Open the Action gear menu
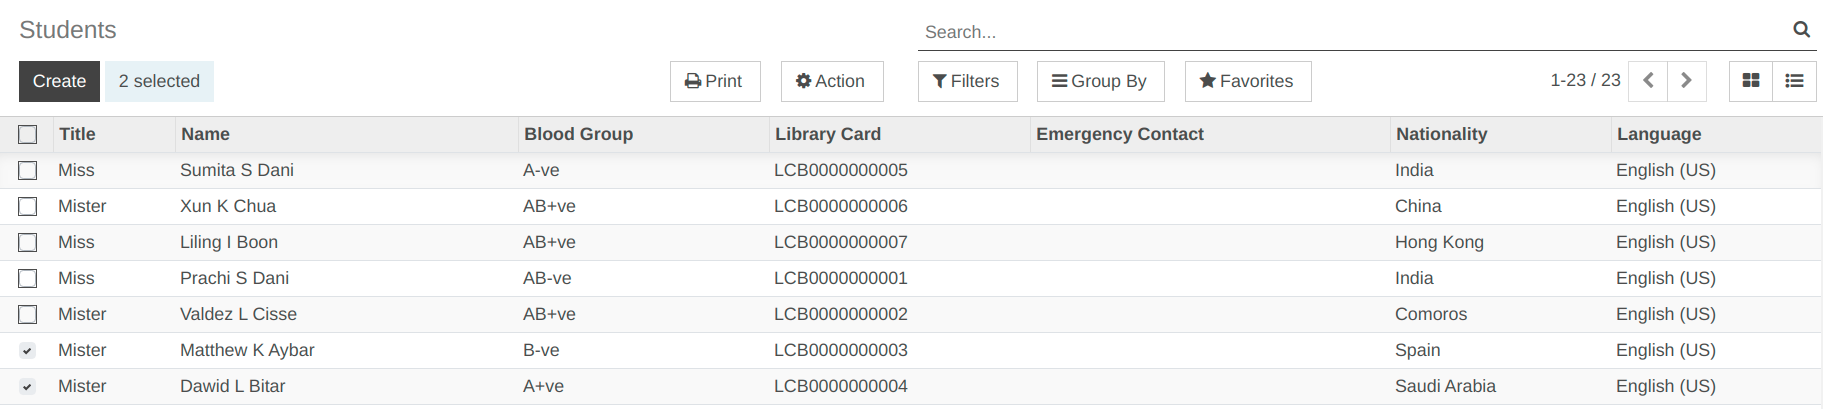 pos(831,81)
